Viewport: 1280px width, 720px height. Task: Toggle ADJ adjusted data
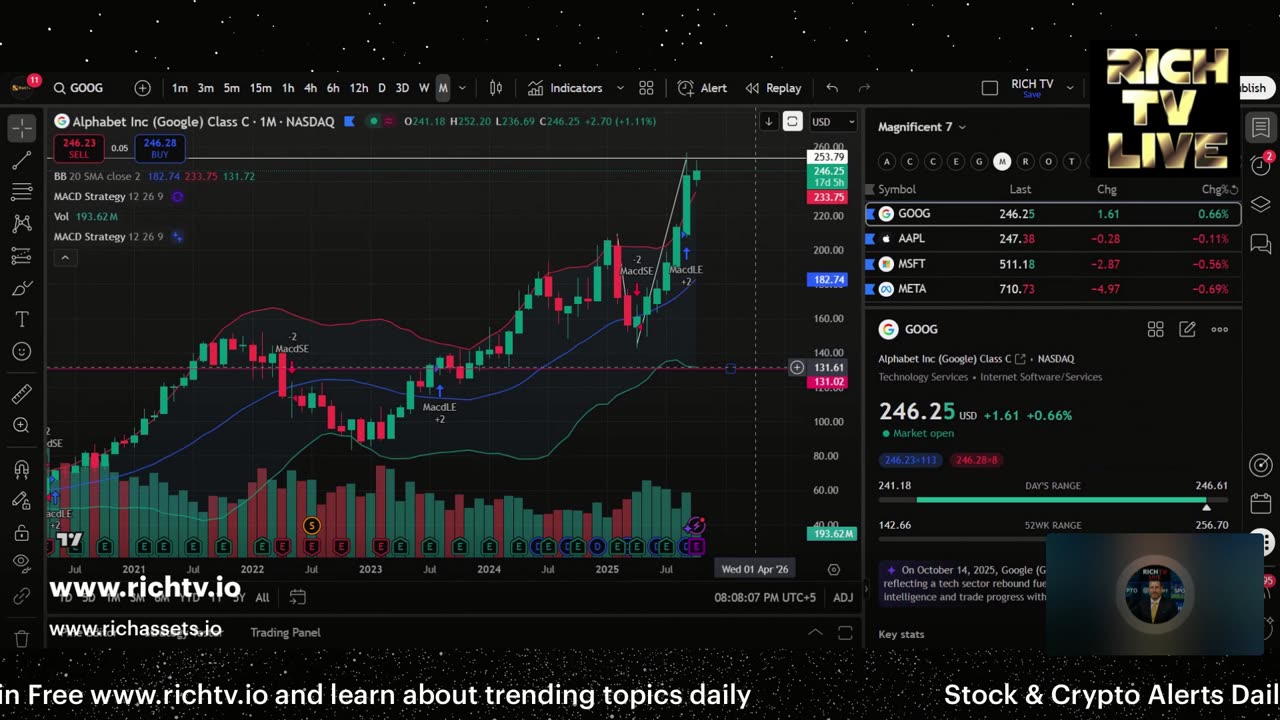pos(843,597)
